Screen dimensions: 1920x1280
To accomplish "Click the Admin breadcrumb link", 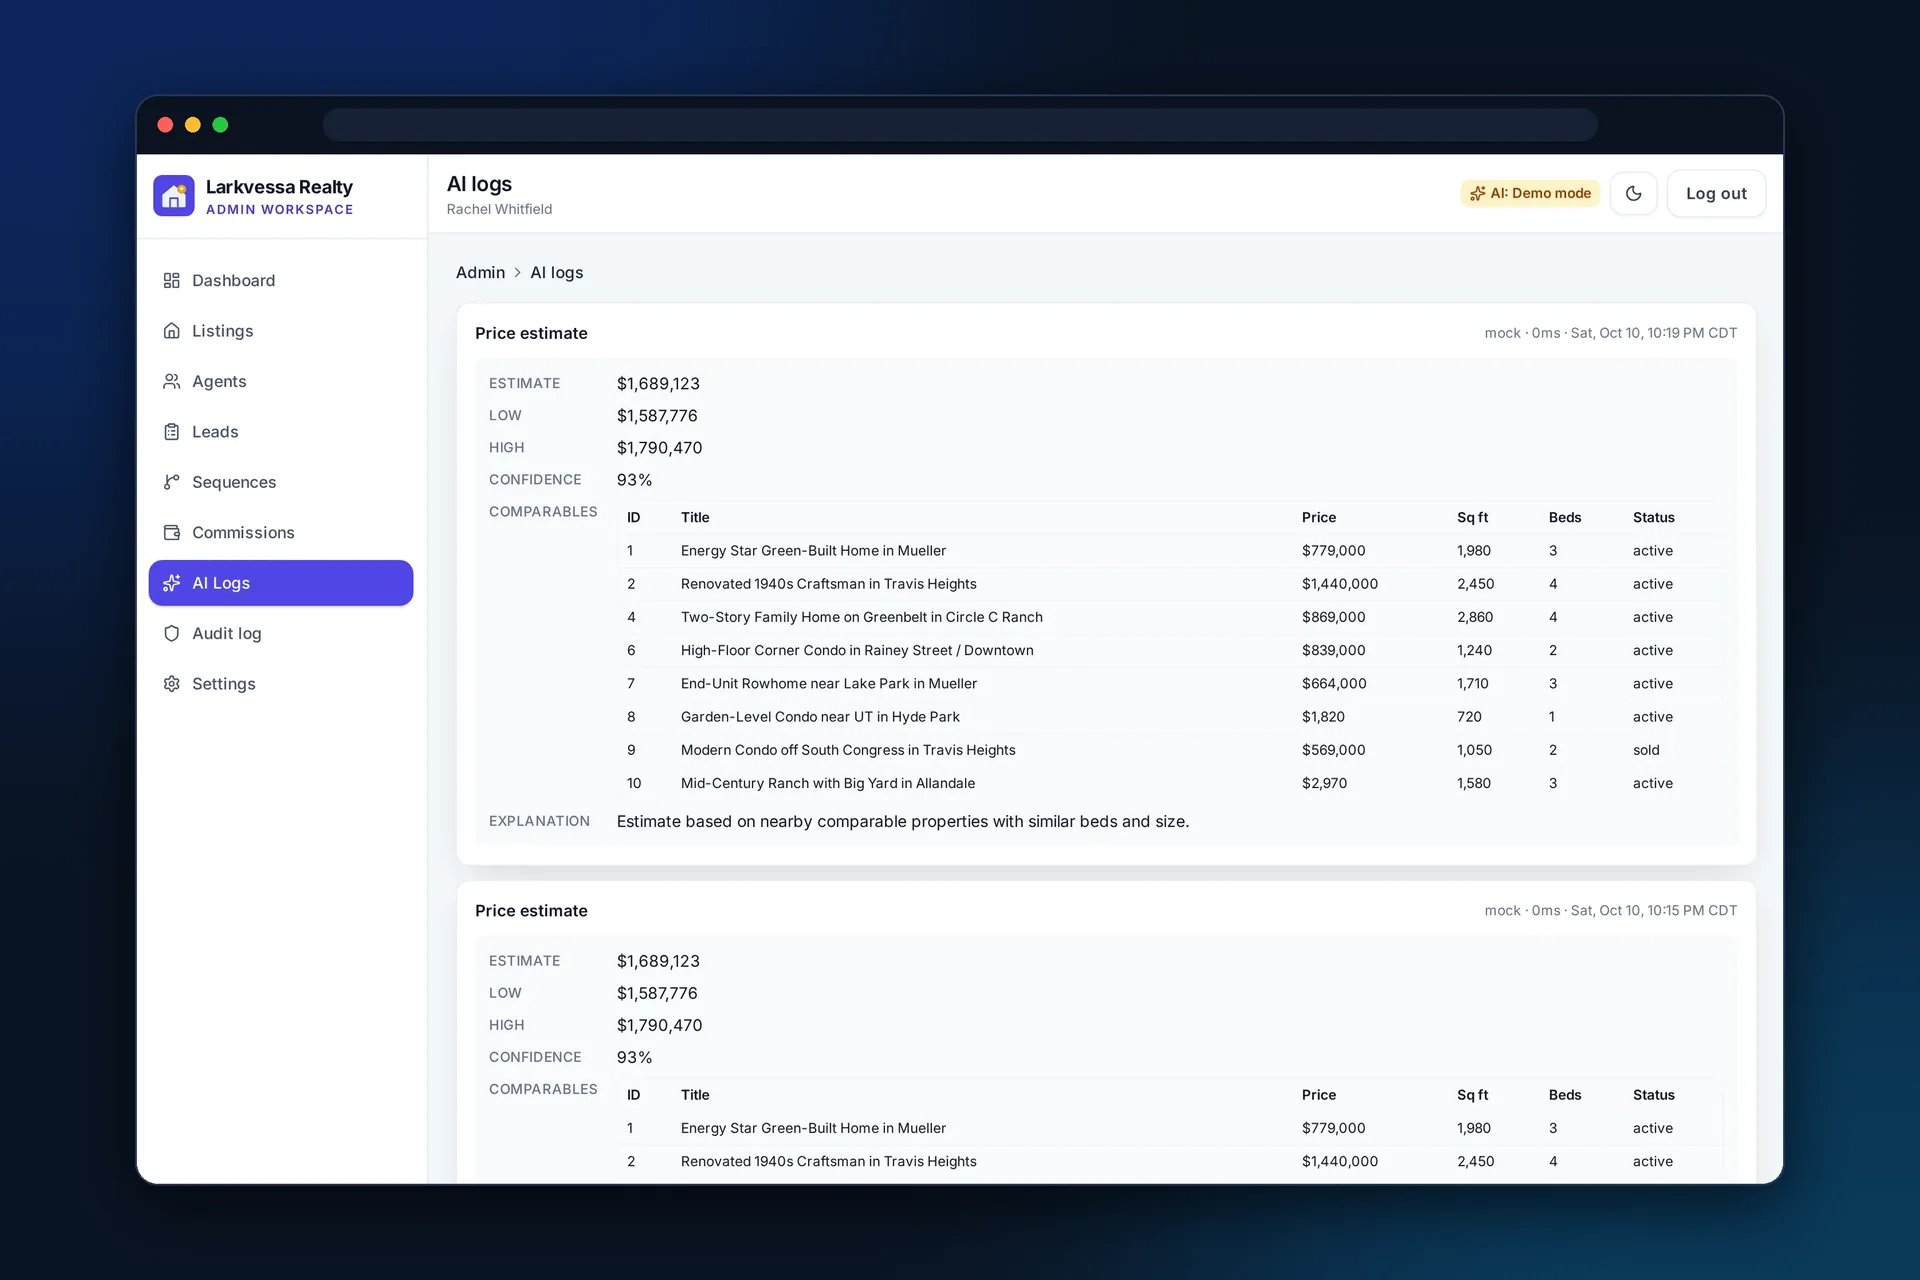I will (480, 273).
